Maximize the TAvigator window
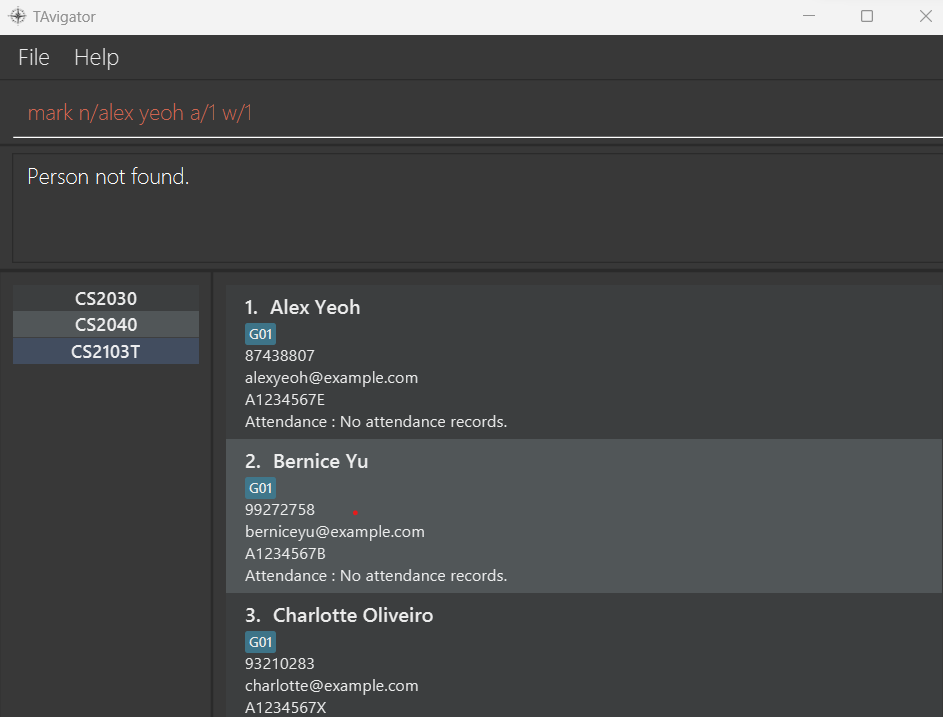 tap(867, 16)
